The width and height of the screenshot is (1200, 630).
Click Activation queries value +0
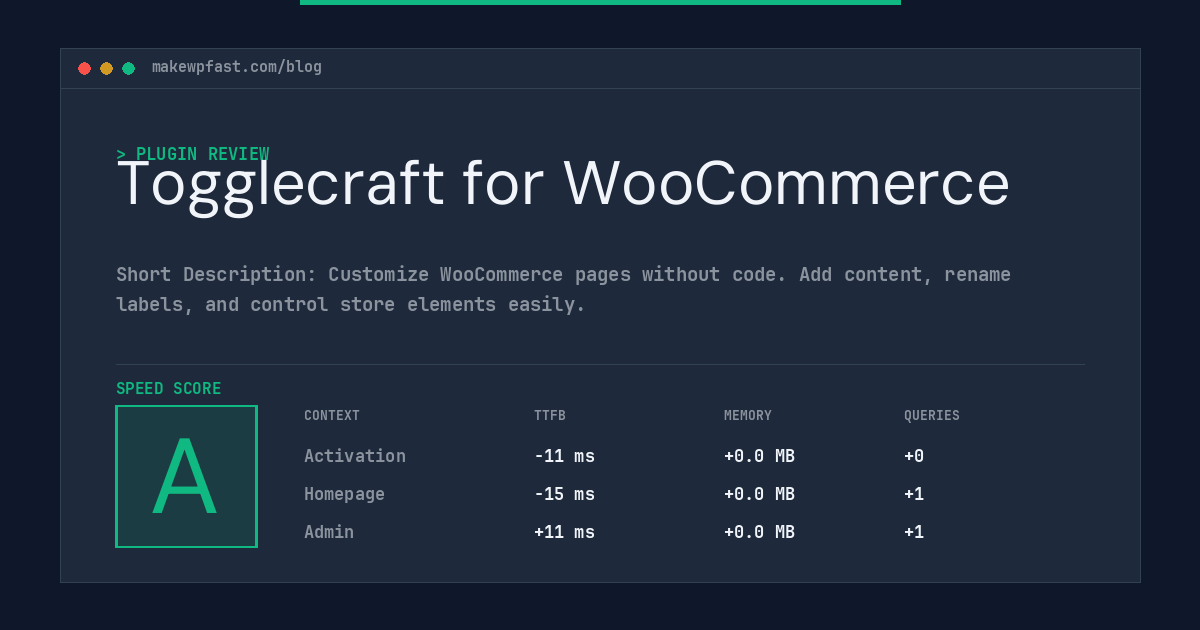tap(914, 456)
